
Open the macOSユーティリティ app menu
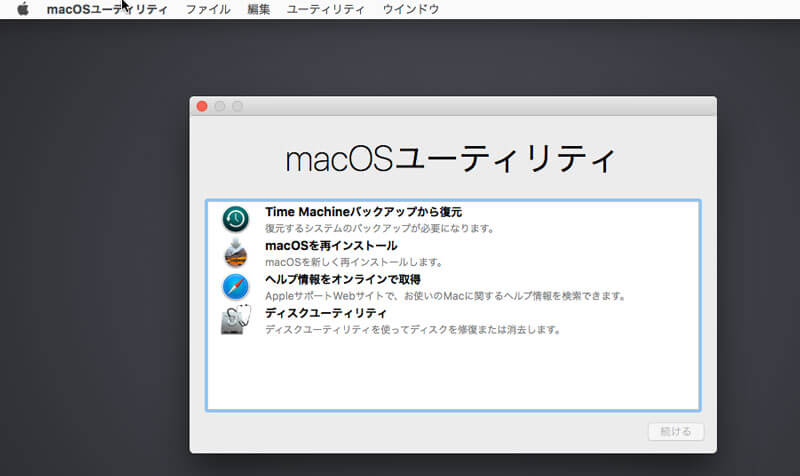click(107, 9)
